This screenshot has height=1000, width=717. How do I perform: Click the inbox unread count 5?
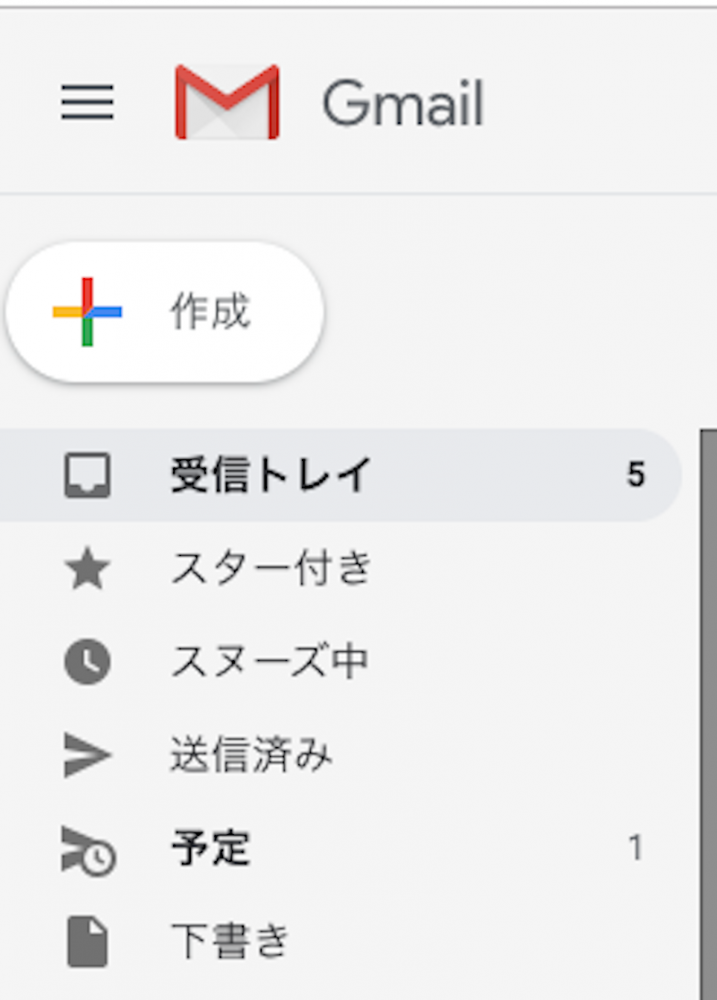(635, 475)
